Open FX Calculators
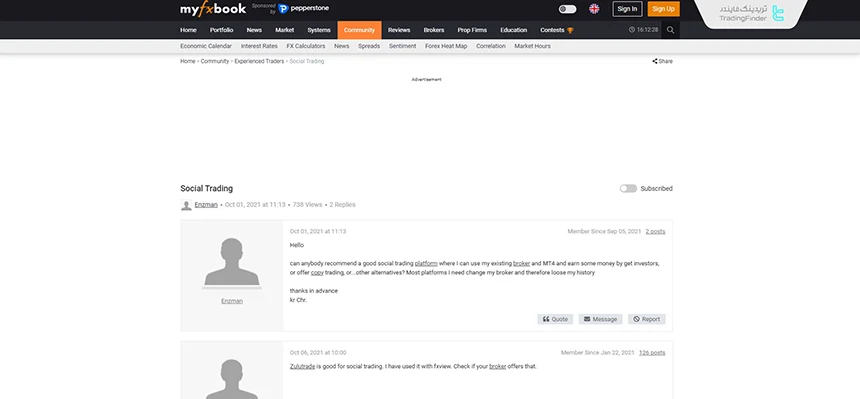 coord(305,46)
